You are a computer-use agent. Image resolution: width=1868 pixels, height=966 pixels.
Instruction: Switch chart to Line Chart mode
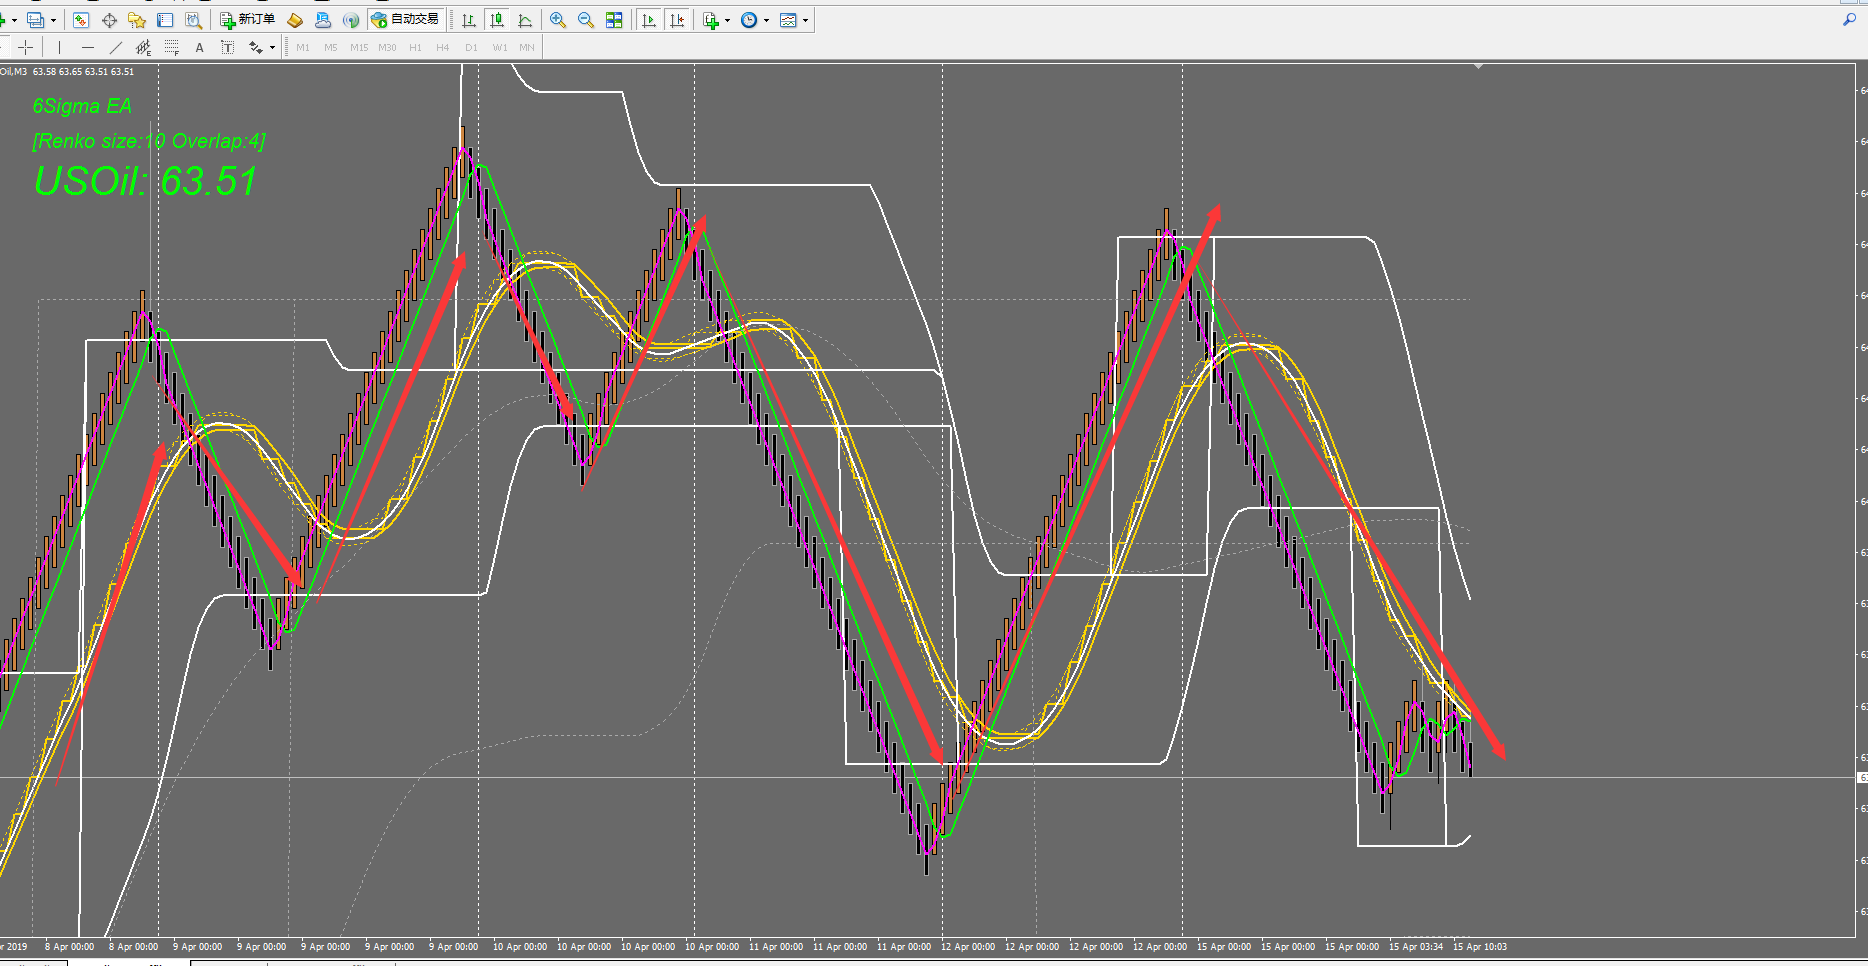coord(525,20)
